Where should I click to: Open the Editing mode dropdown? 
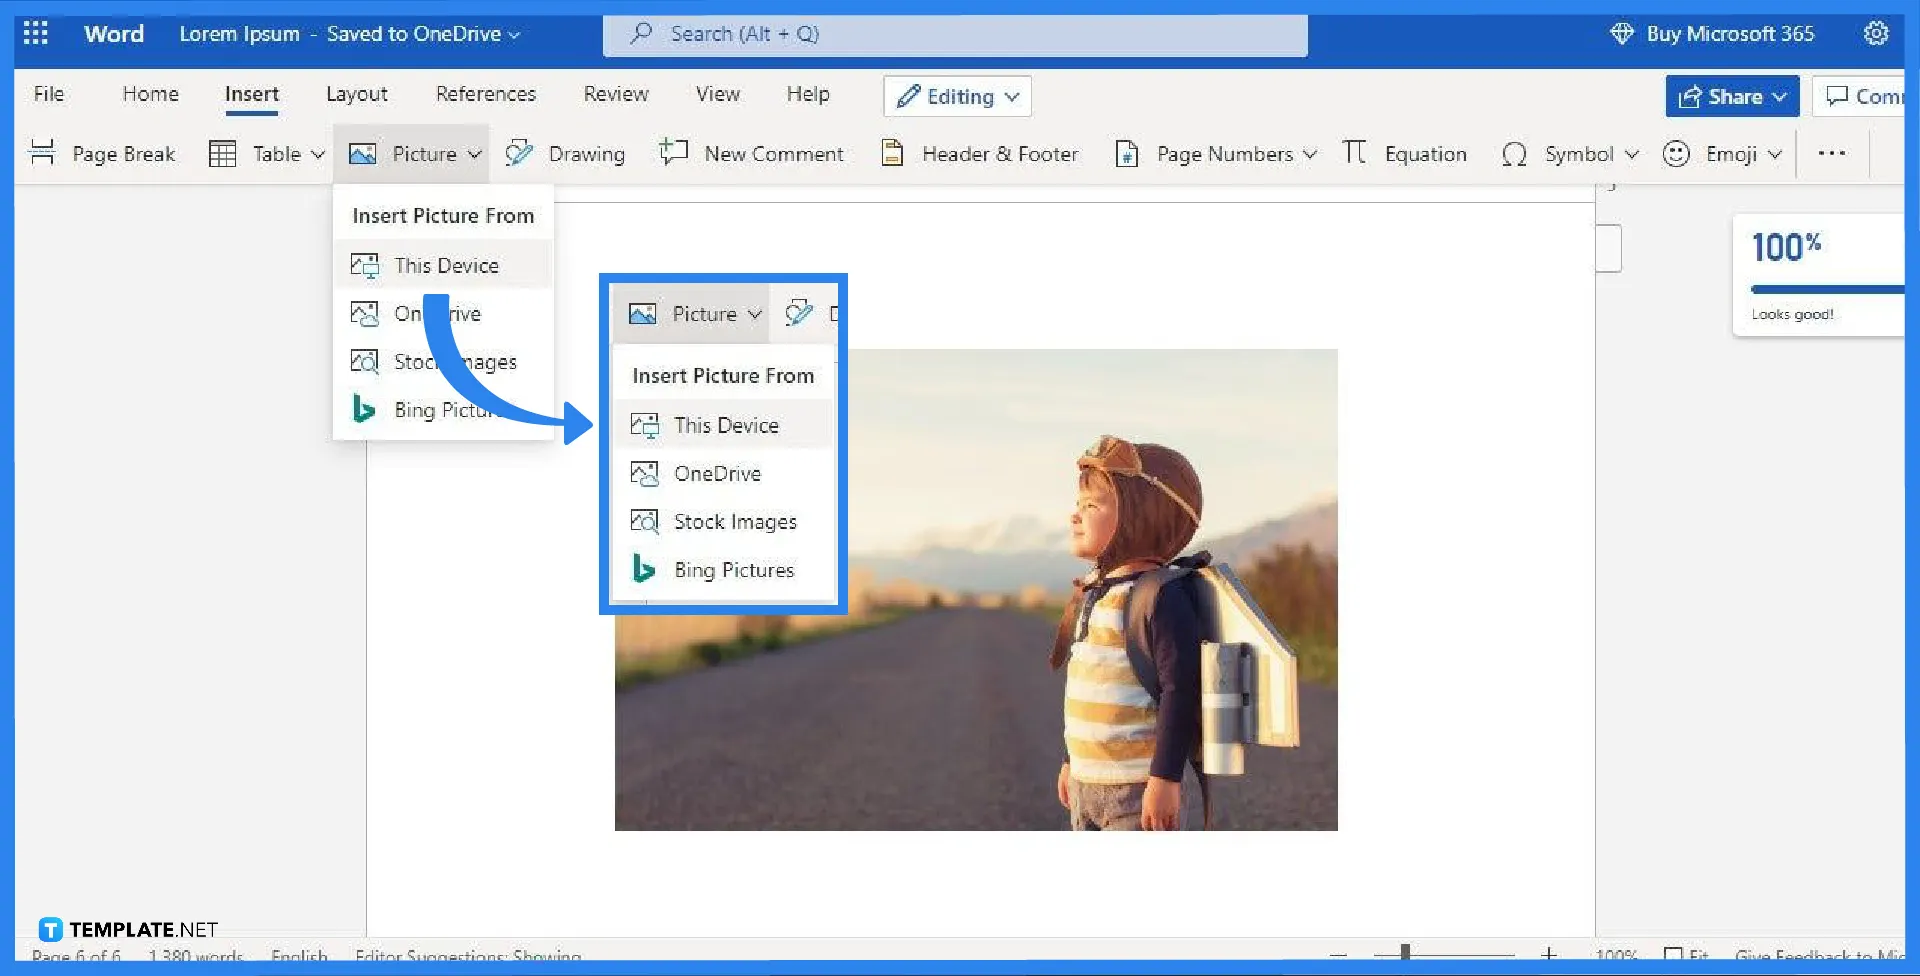tap(955, 96)
